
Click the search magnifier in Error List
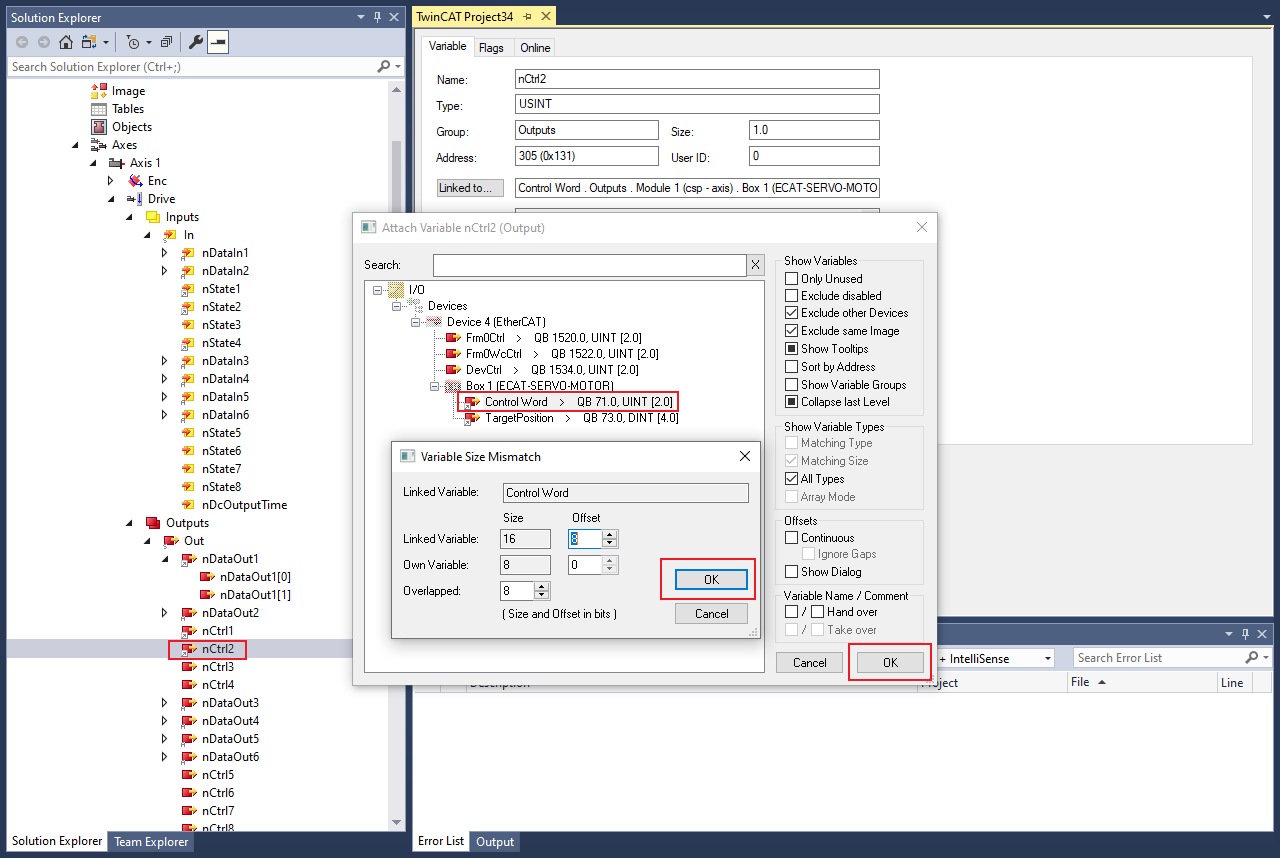pyautogui.click(x=1251, y=658)
